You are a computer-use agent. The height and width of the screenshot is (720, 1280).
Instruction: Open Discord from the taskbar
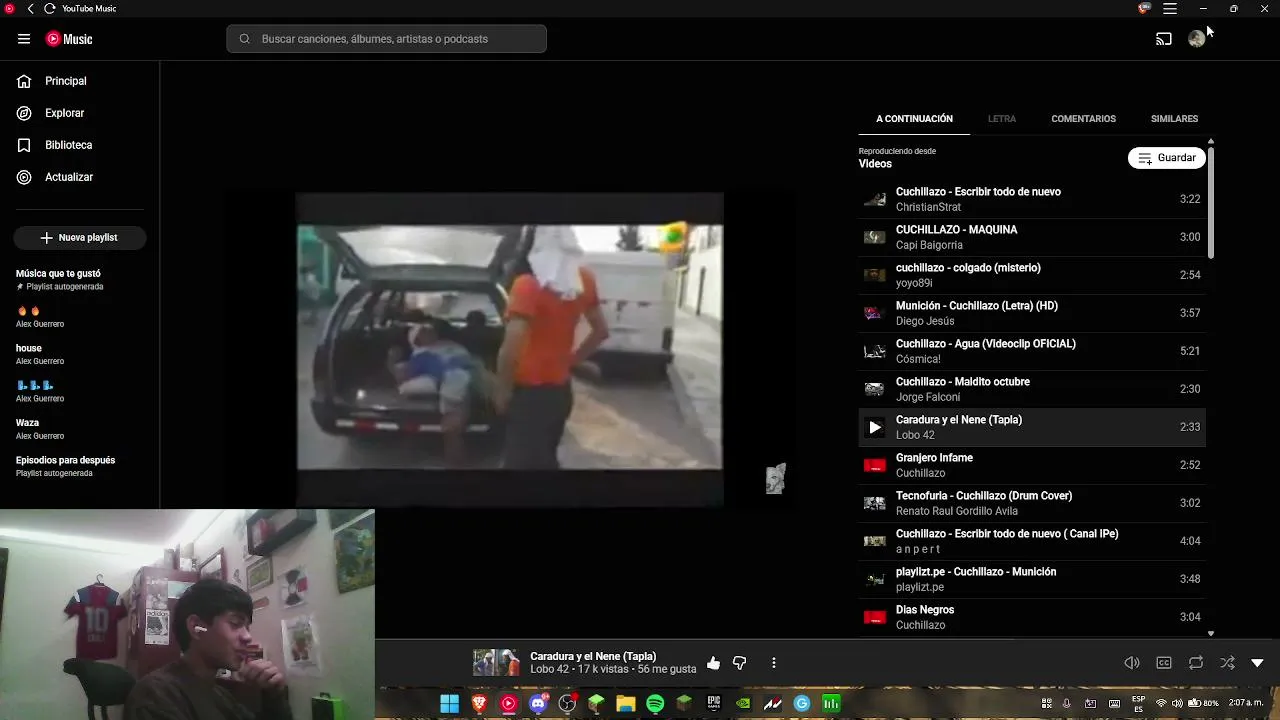pyautogui.click(x=539, y=704)
